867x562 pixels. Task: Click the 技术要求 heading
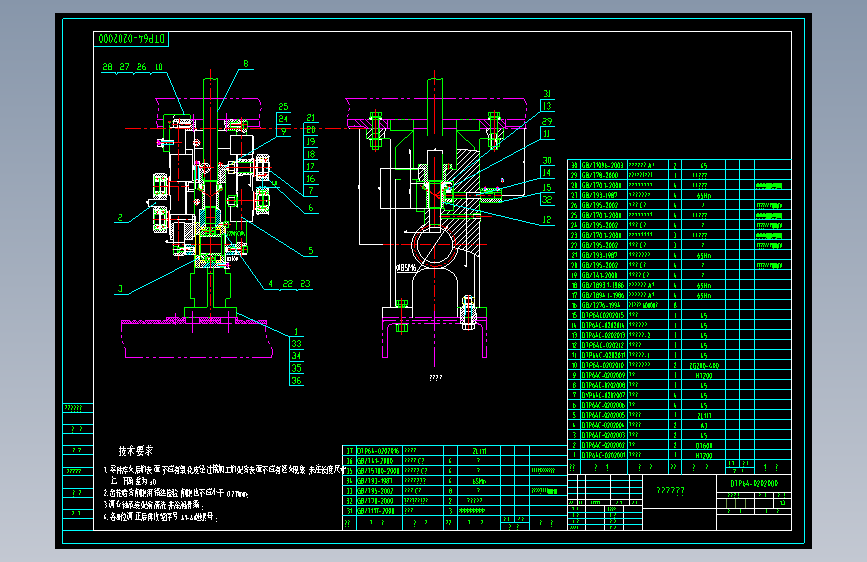tap(135, 451)
